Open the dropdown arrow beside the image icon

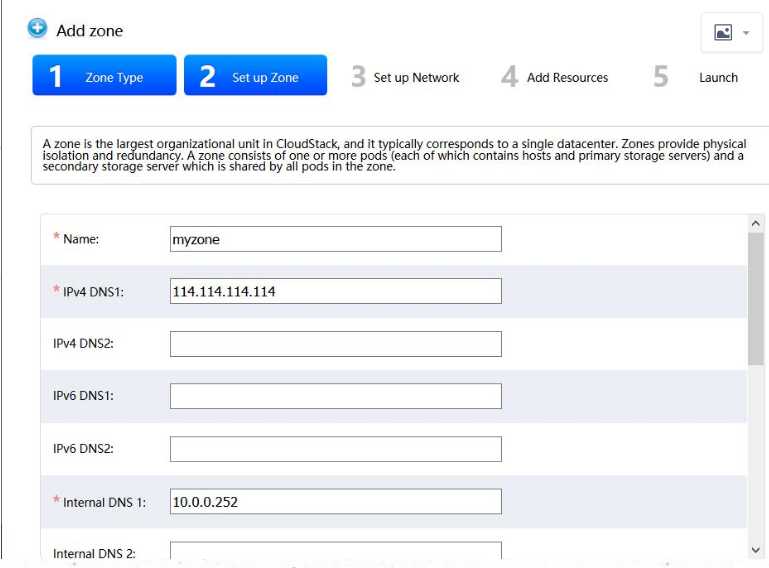[746, 33]
